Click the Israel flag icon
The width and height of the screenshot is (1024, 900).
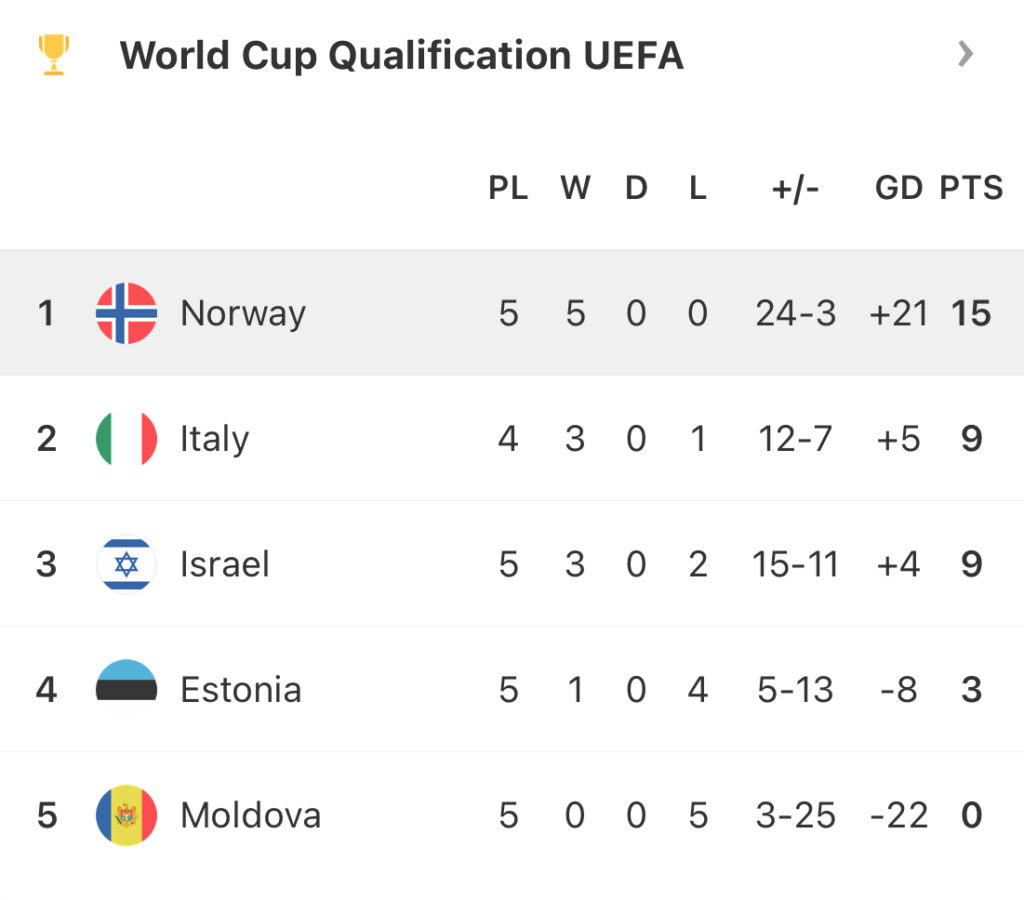pyautogui.click(x=126, y=564)
